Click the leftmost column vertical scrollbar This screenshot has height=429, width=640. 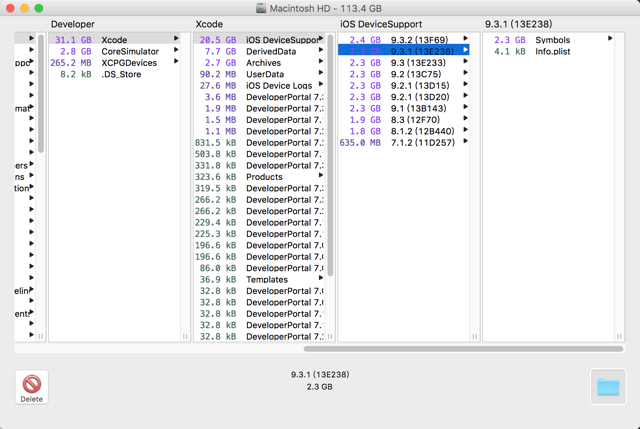[x=41, y=94]
